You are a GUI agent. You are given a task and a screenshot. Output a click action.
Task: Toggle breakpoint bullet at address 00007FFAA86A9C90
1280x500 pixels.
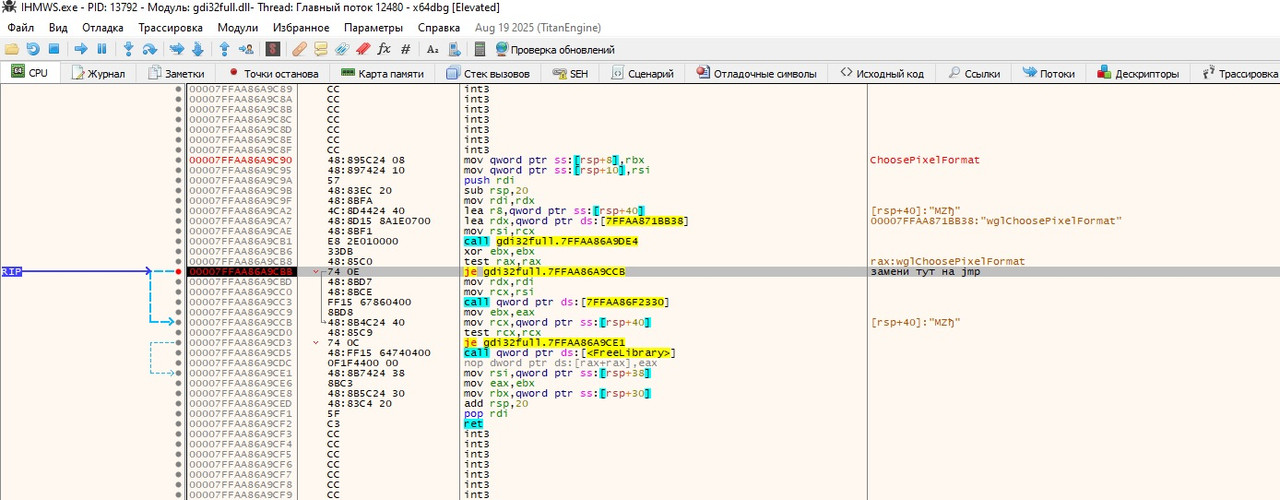179,160
